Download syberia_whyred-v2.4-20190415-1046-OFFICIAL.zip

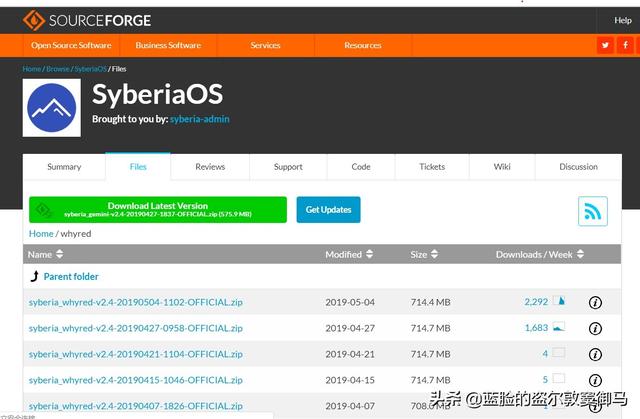(136, 380)
